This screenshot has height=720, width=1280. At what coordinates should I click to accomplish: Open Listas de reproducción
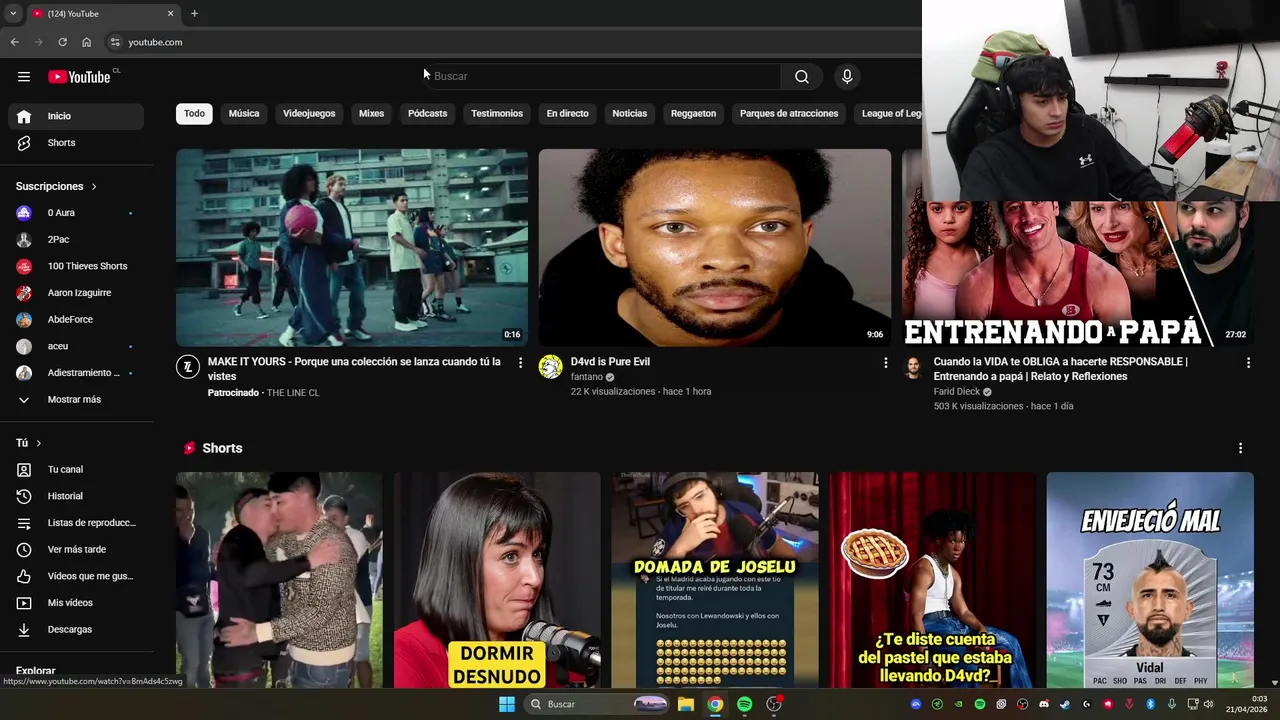point(76,523)
